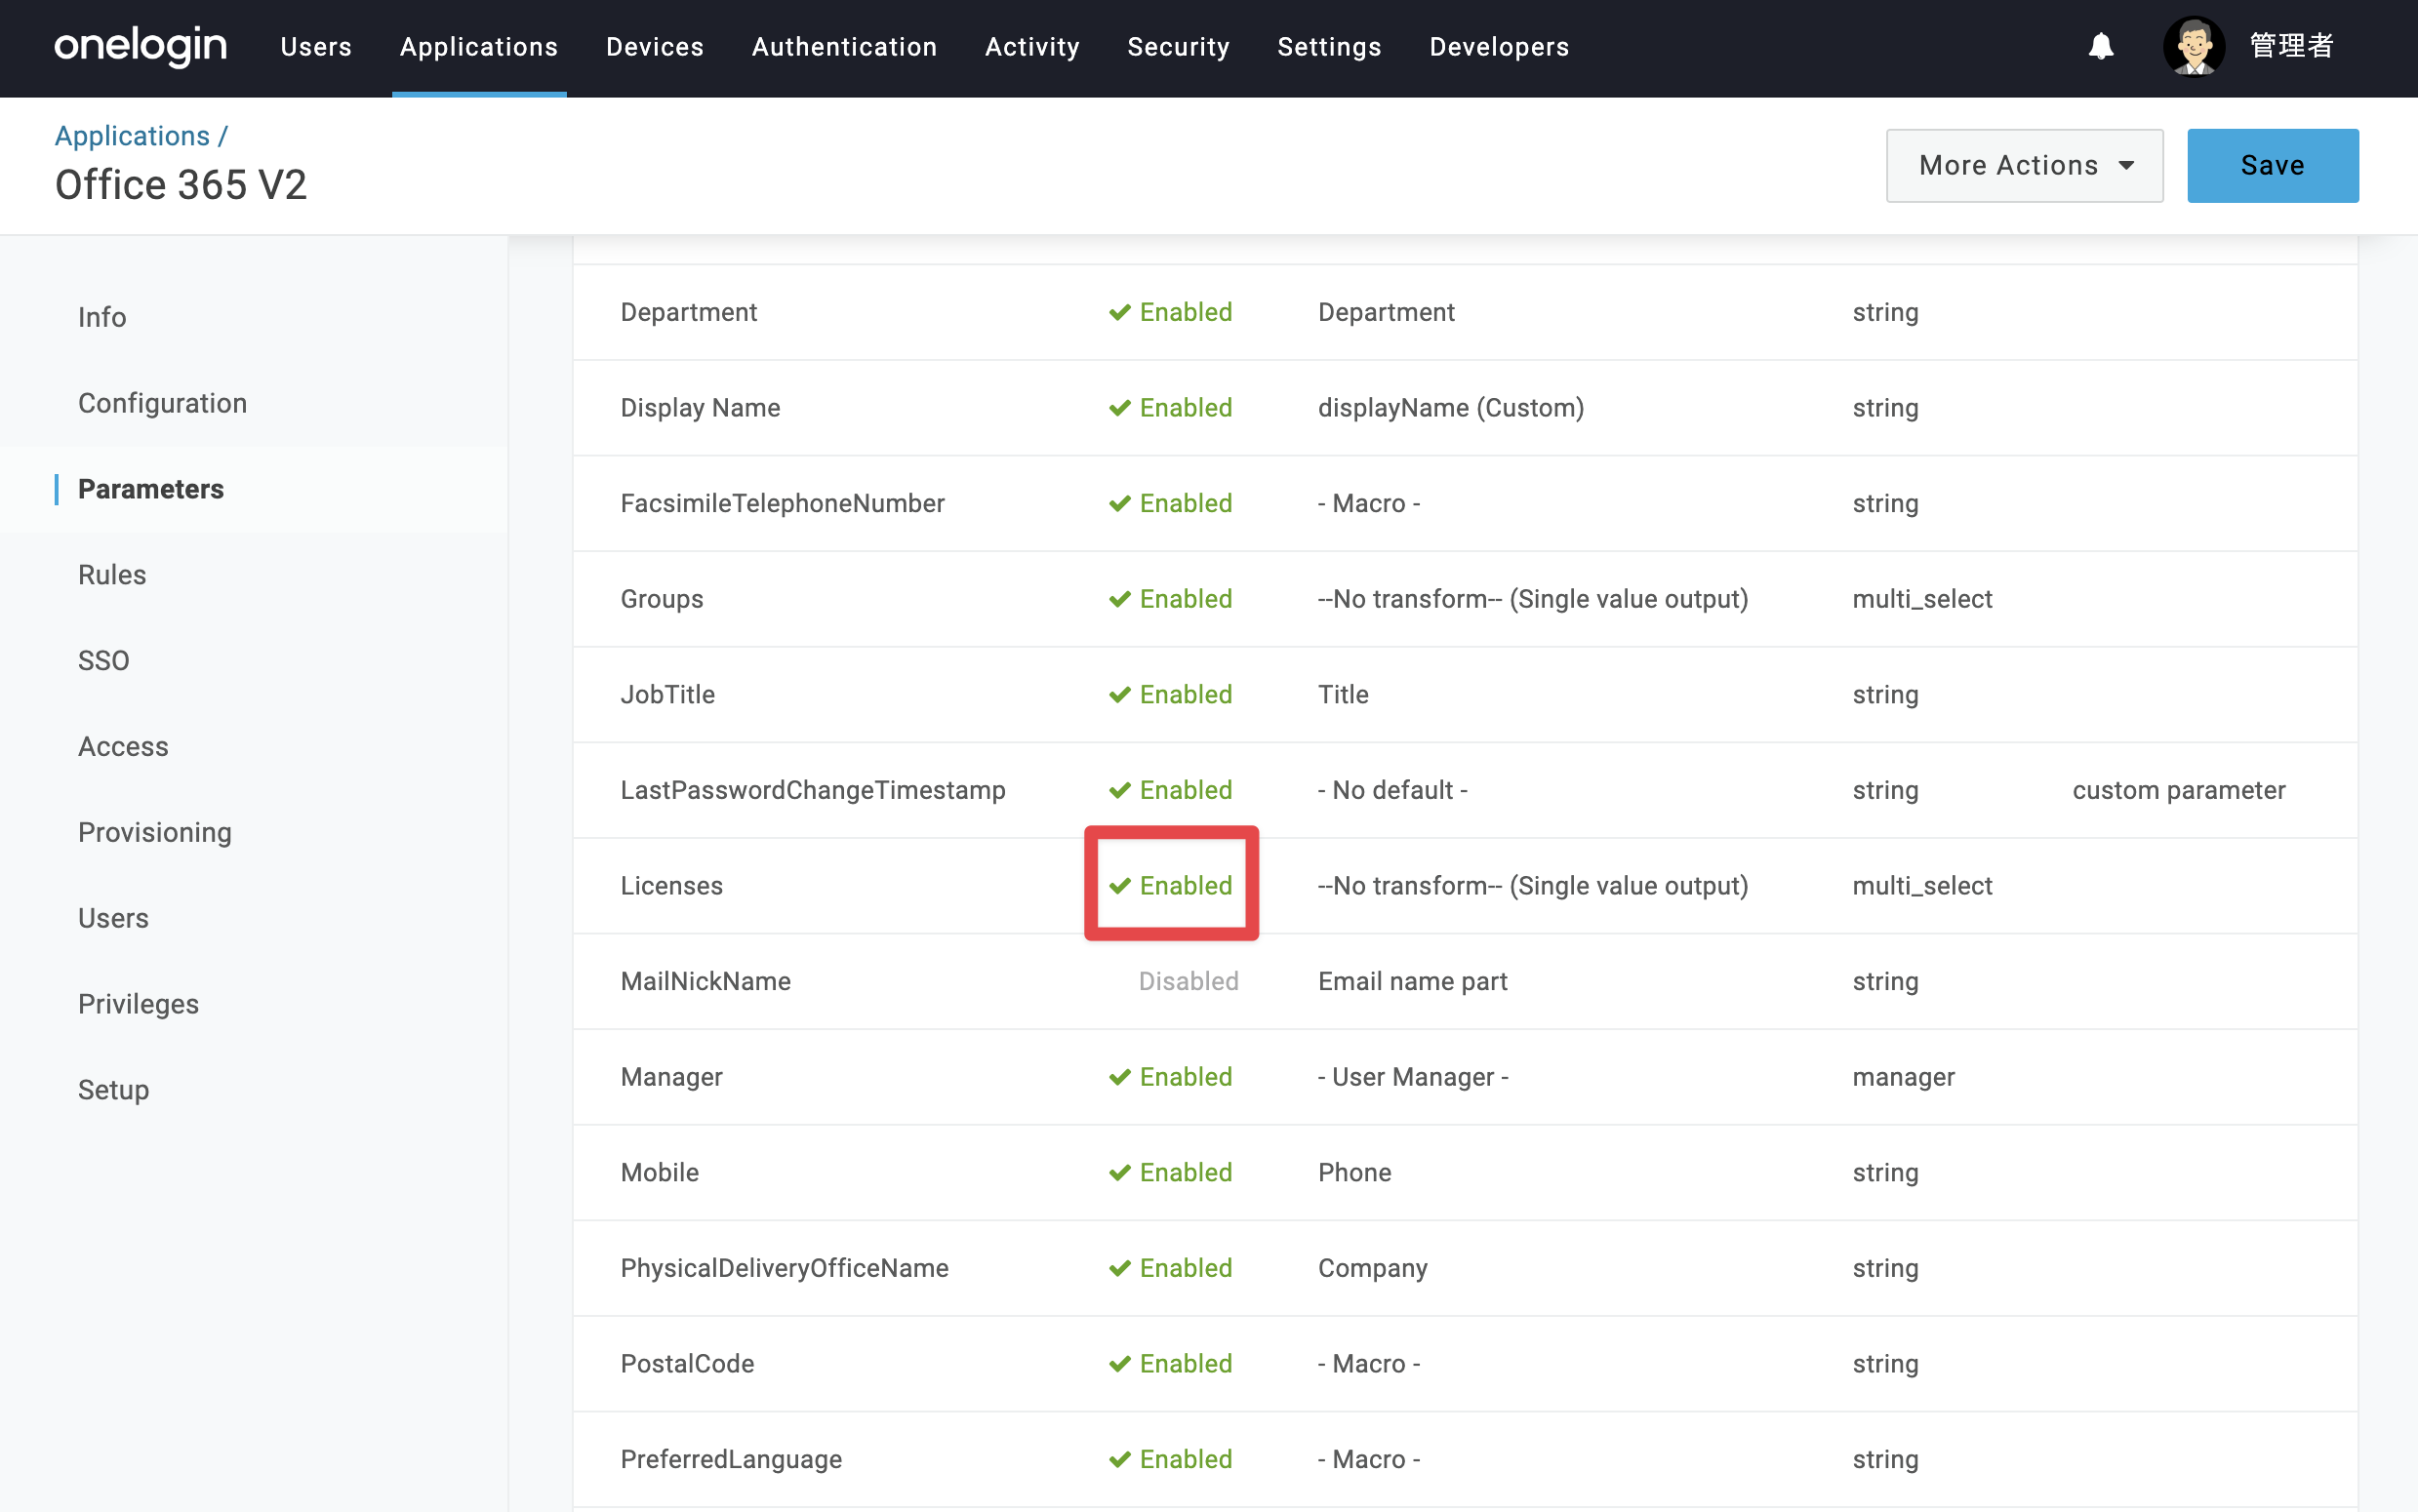The width and height of the screenshot is (2418, 1512).
Task: Open the Users top menu
Action: tap(316, 47)
